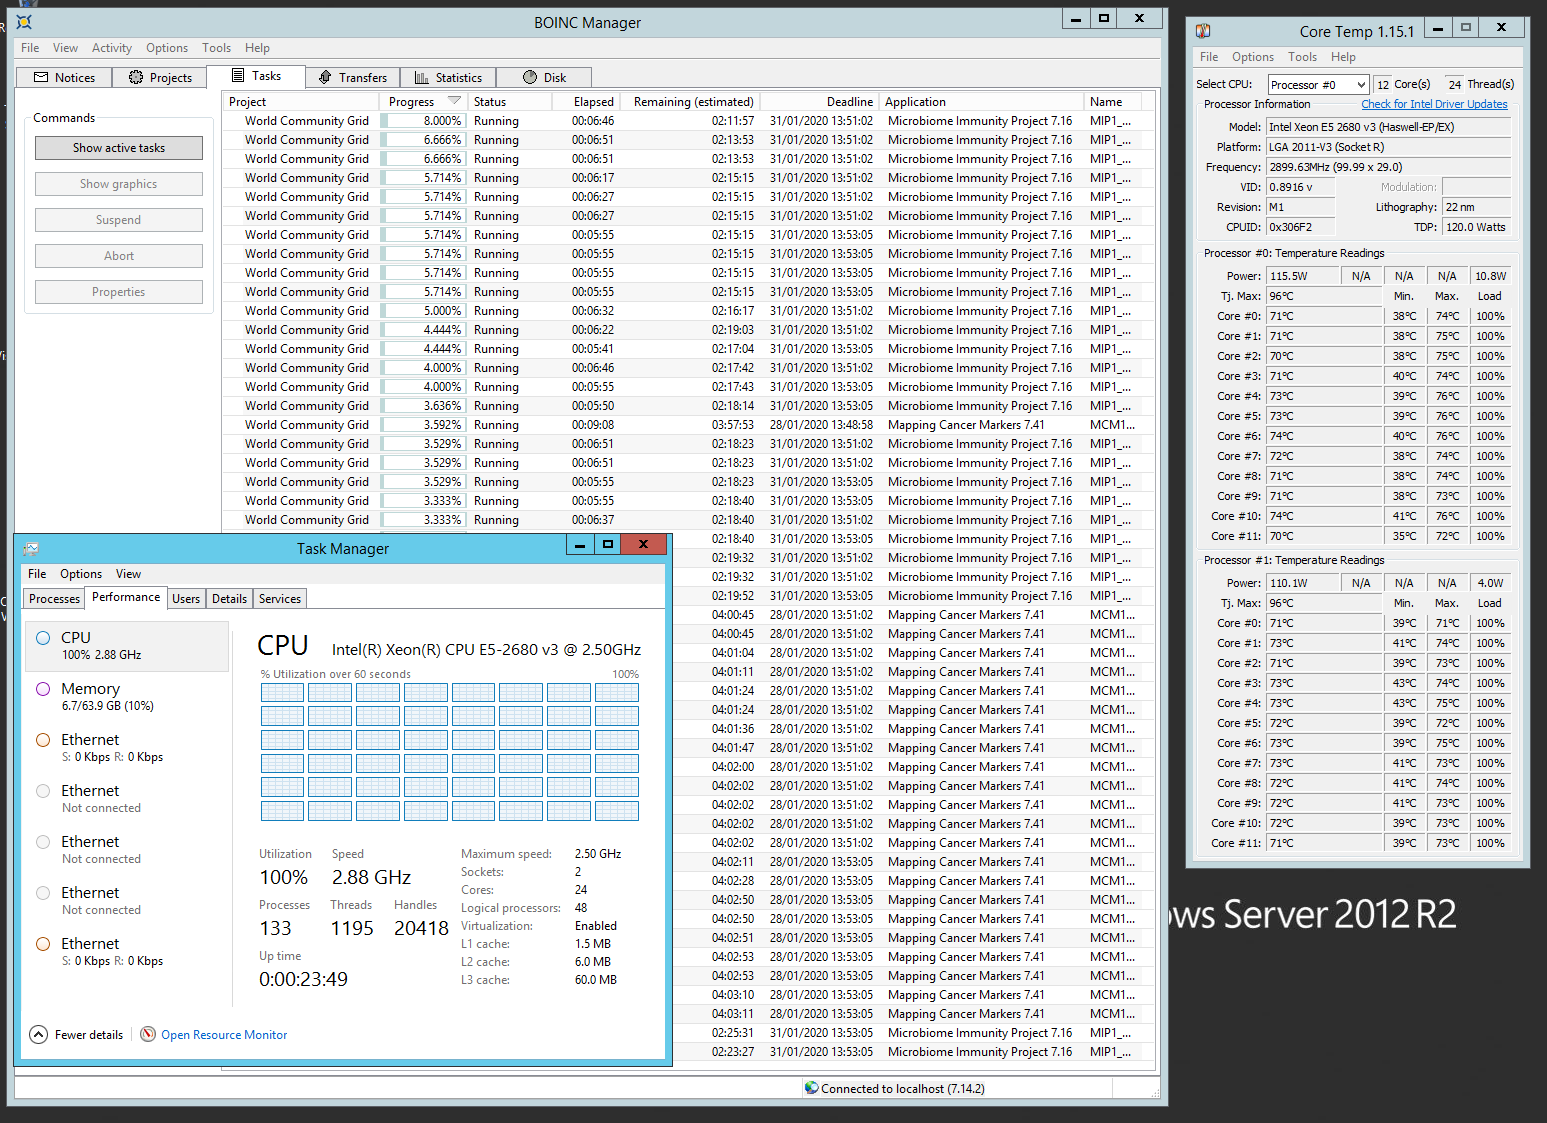
Task: Select the Memory performance item circle
Action: (x=43, y=688)
